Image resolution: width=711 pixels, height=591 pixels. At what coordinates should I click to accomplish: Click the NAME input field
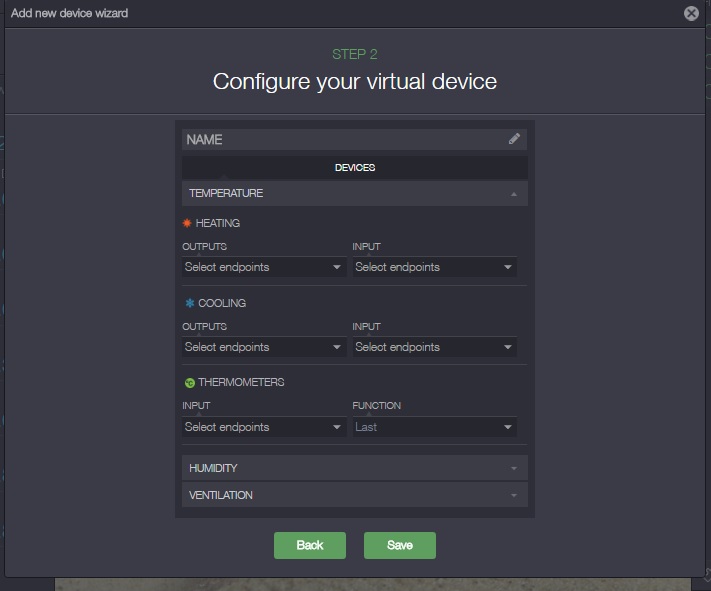[340, 139]
